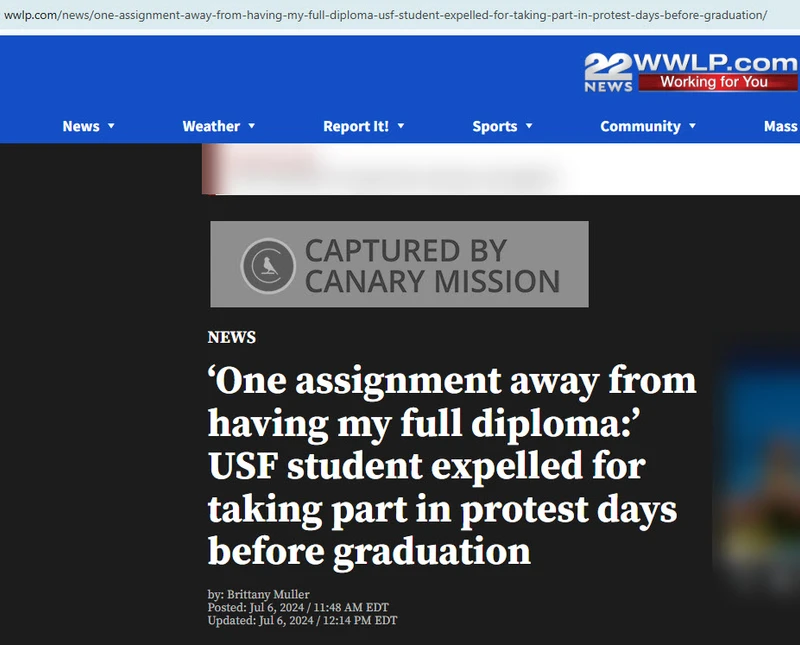Click the blurred ad banner below navigation
The image size is (800, 645).
(x=501, y=169)
